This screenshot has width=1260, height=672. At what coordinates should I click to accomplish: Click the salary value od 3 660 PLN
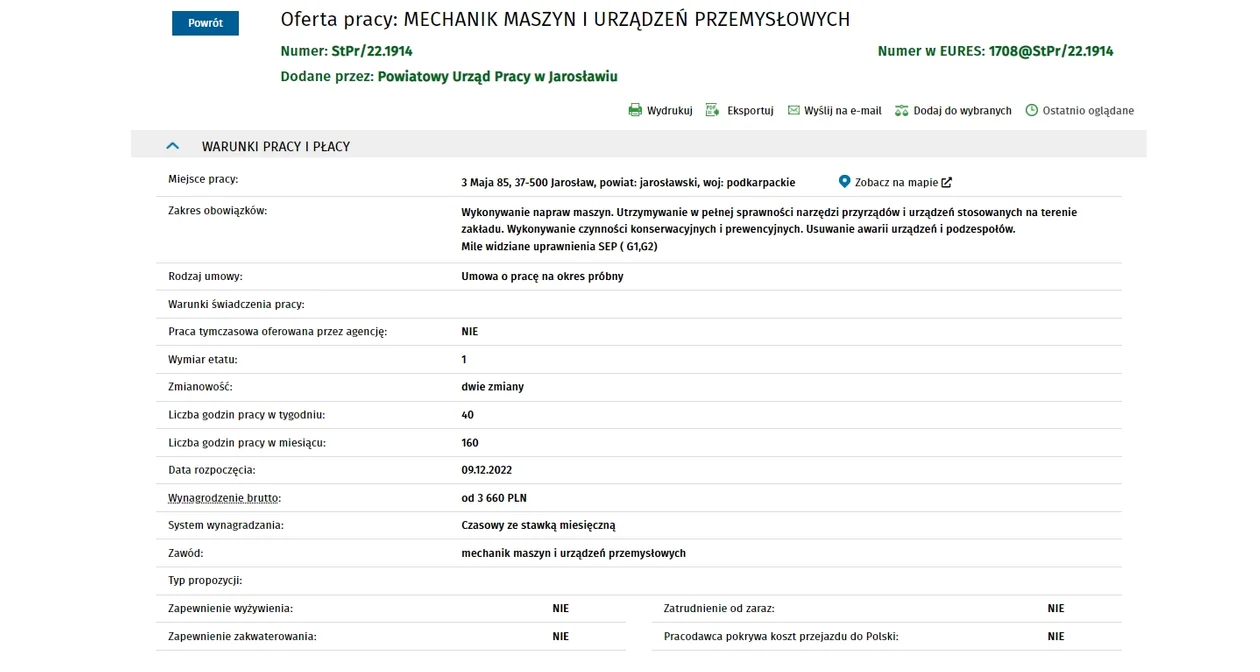(494, 498)
